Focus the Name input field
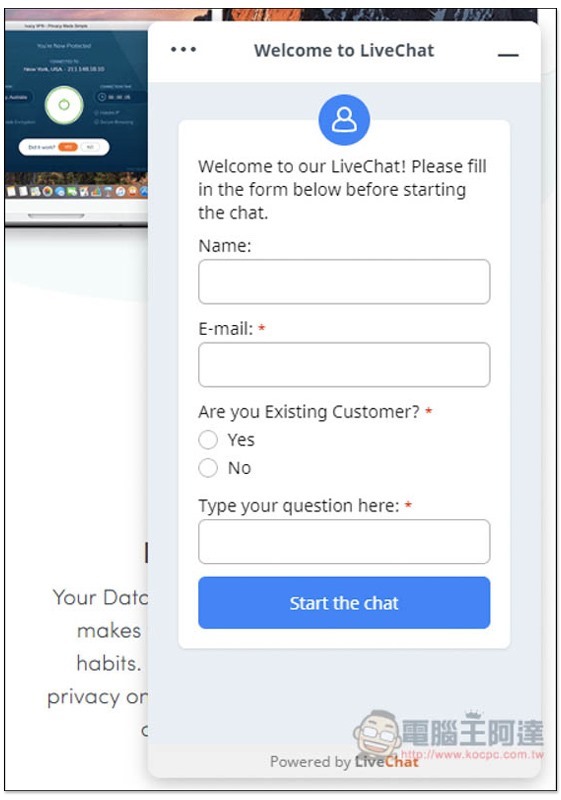The width and height of the screenshot is (561, 800). tap(344, 282)
